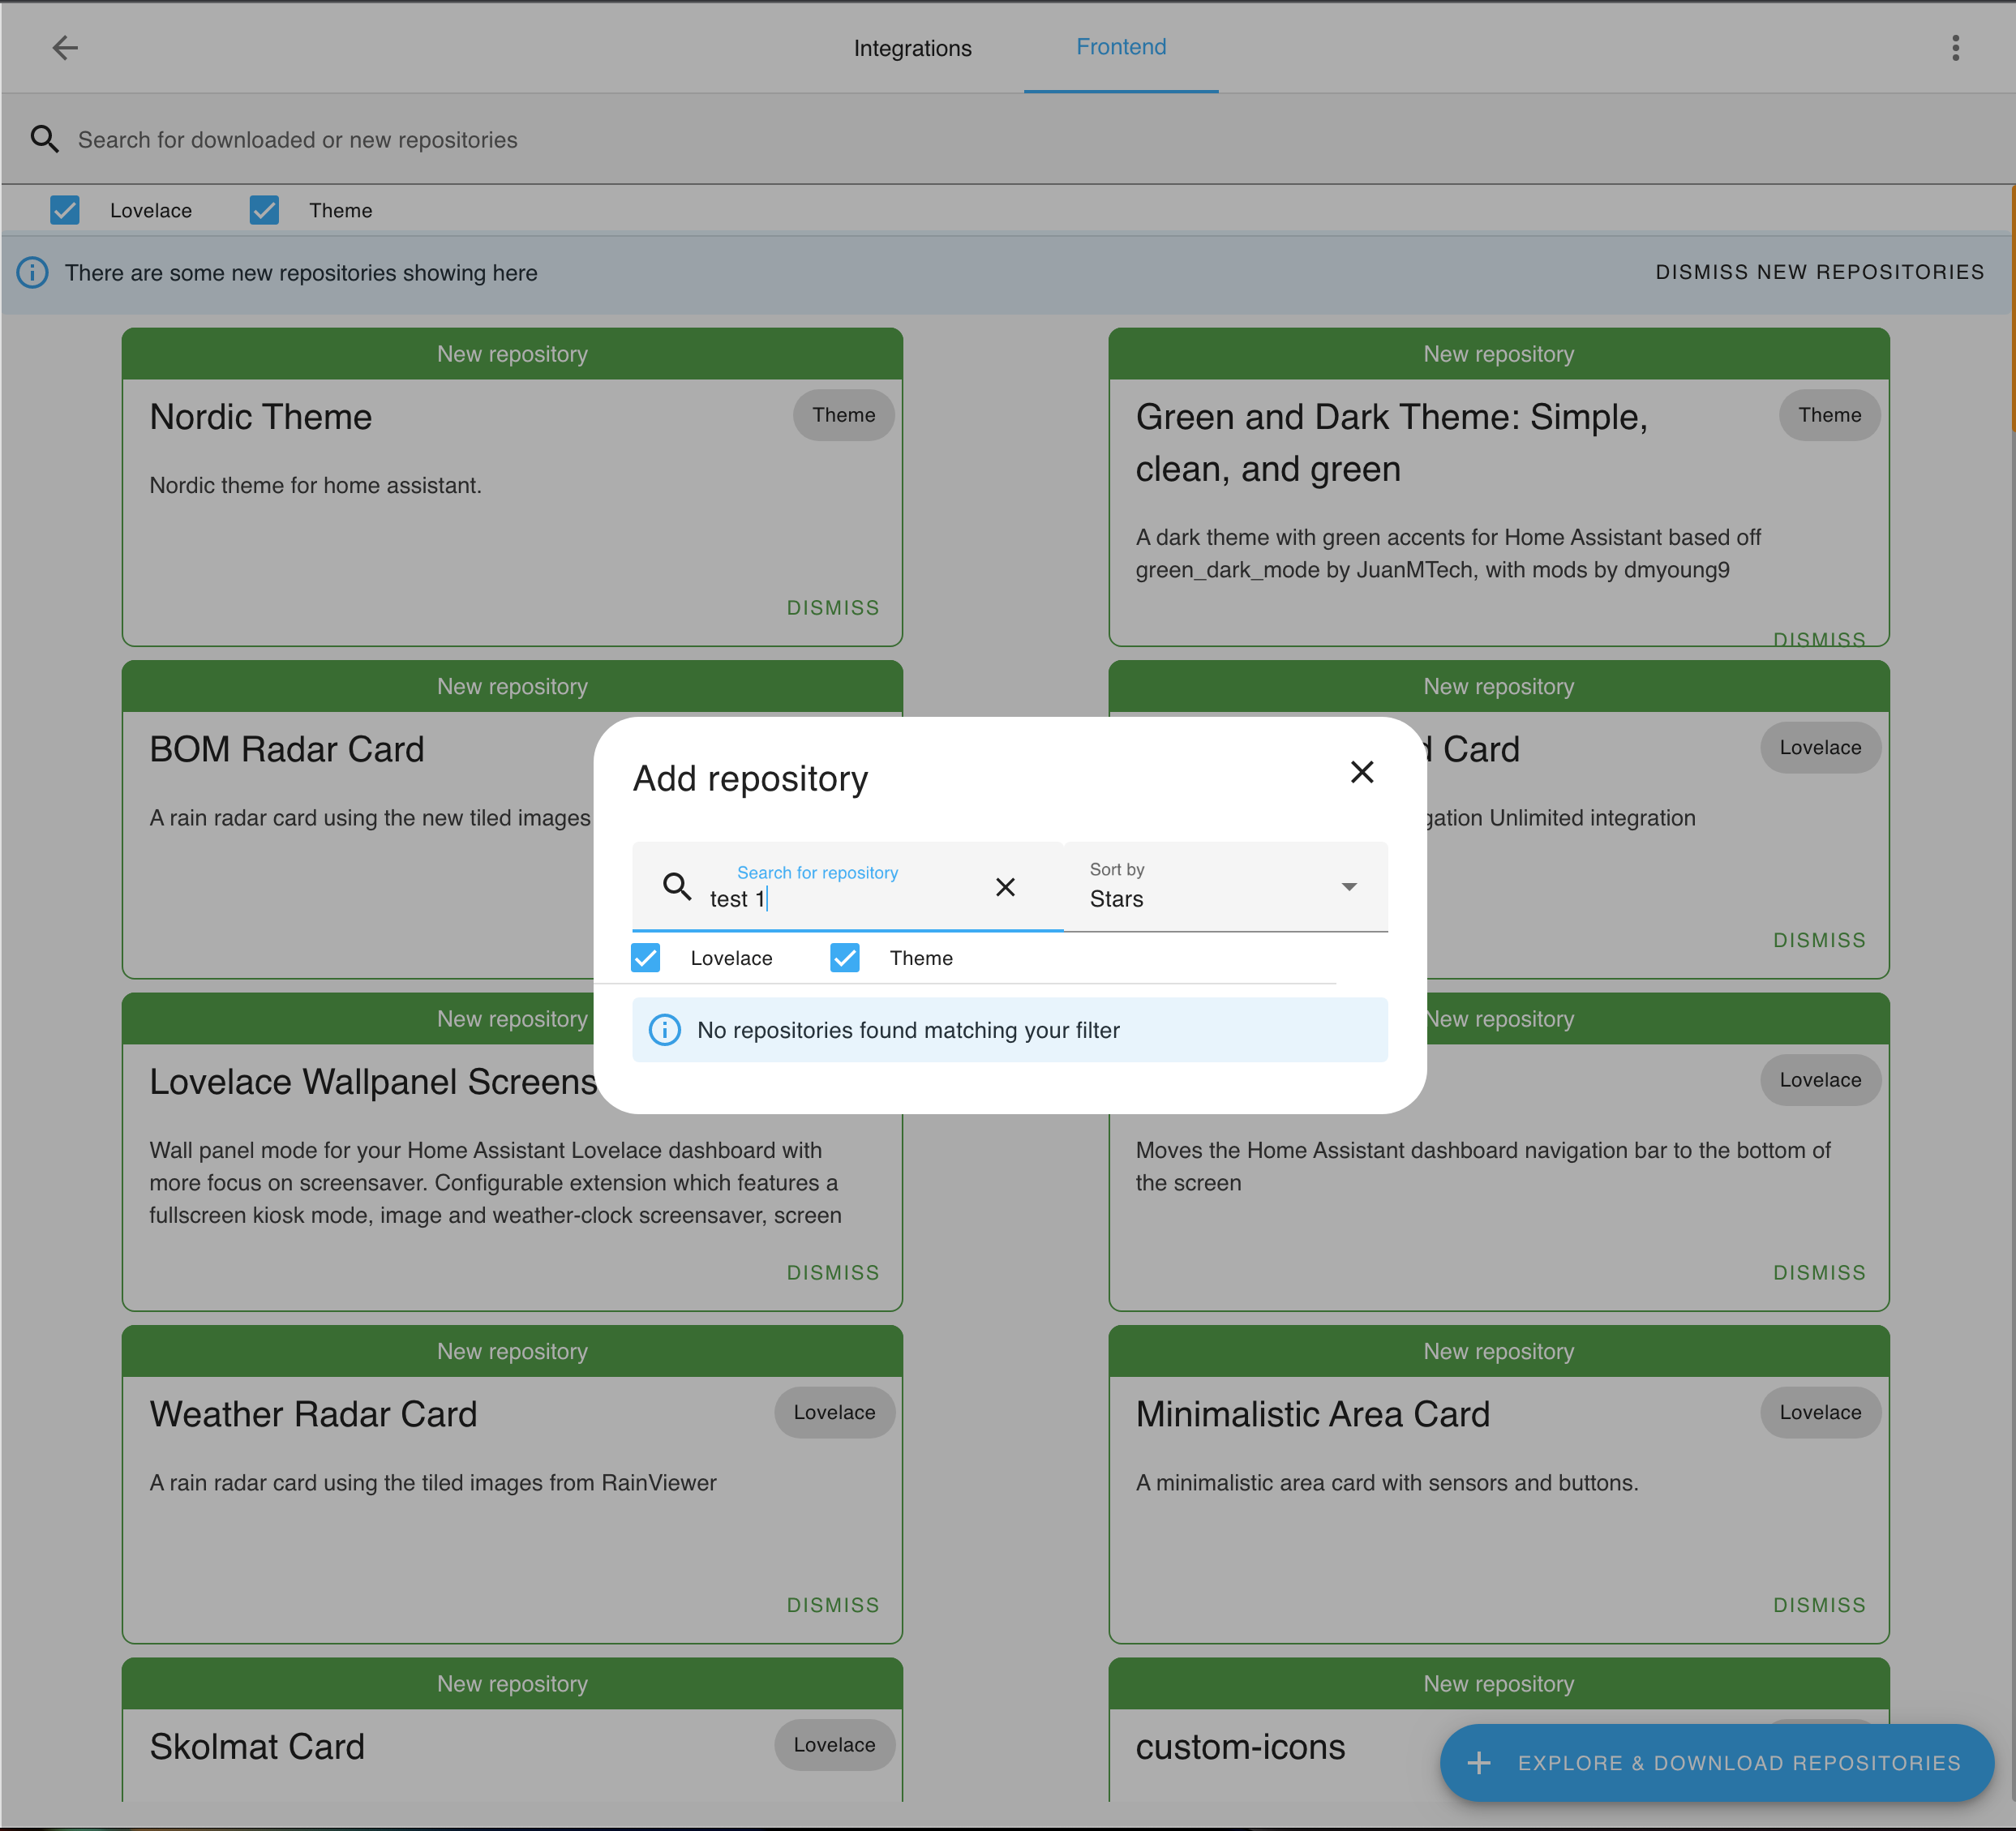Viewport: 2016px width, 1831px height.
Task: Click Explore & Download Repositories button
Action: [1716, 1763]
